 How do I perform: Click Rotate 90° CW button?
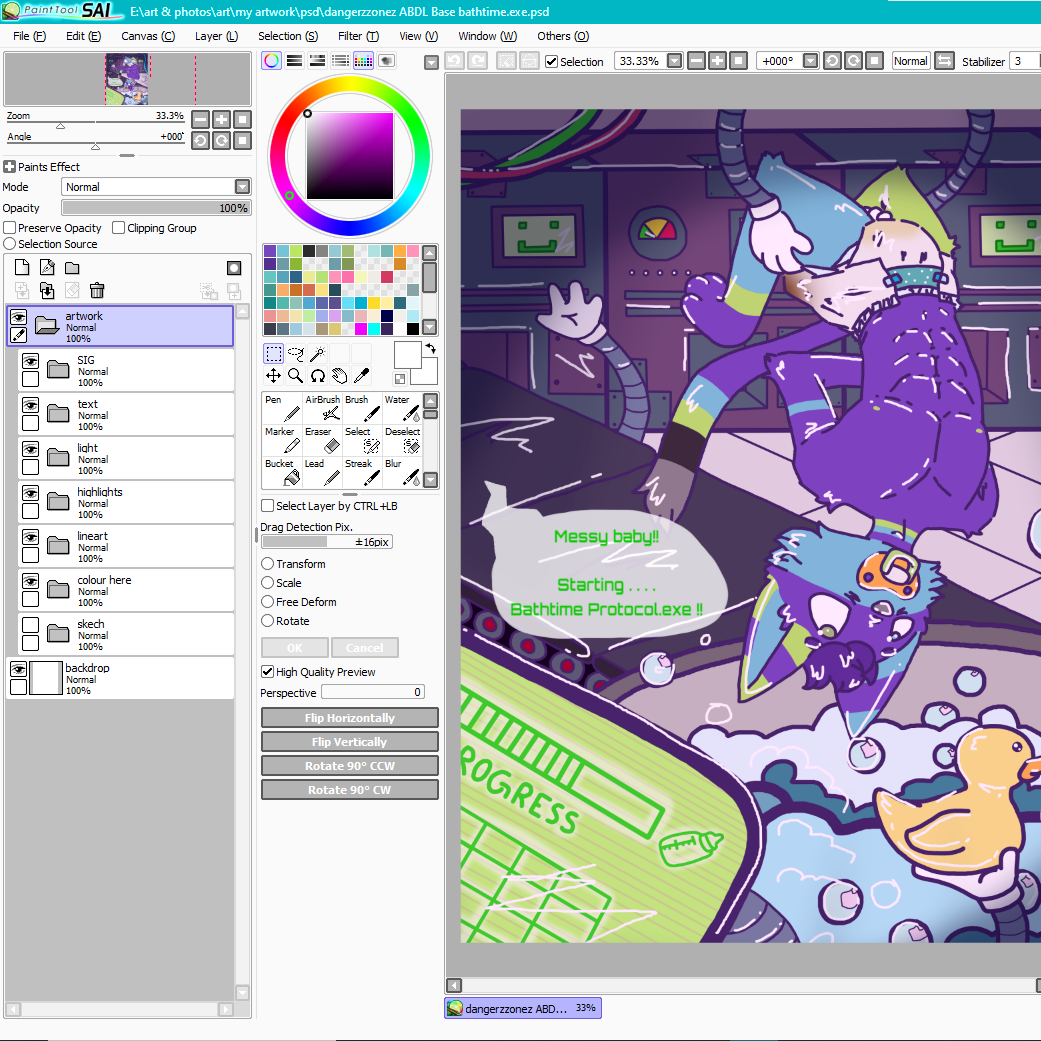click(x=350, y=789)
